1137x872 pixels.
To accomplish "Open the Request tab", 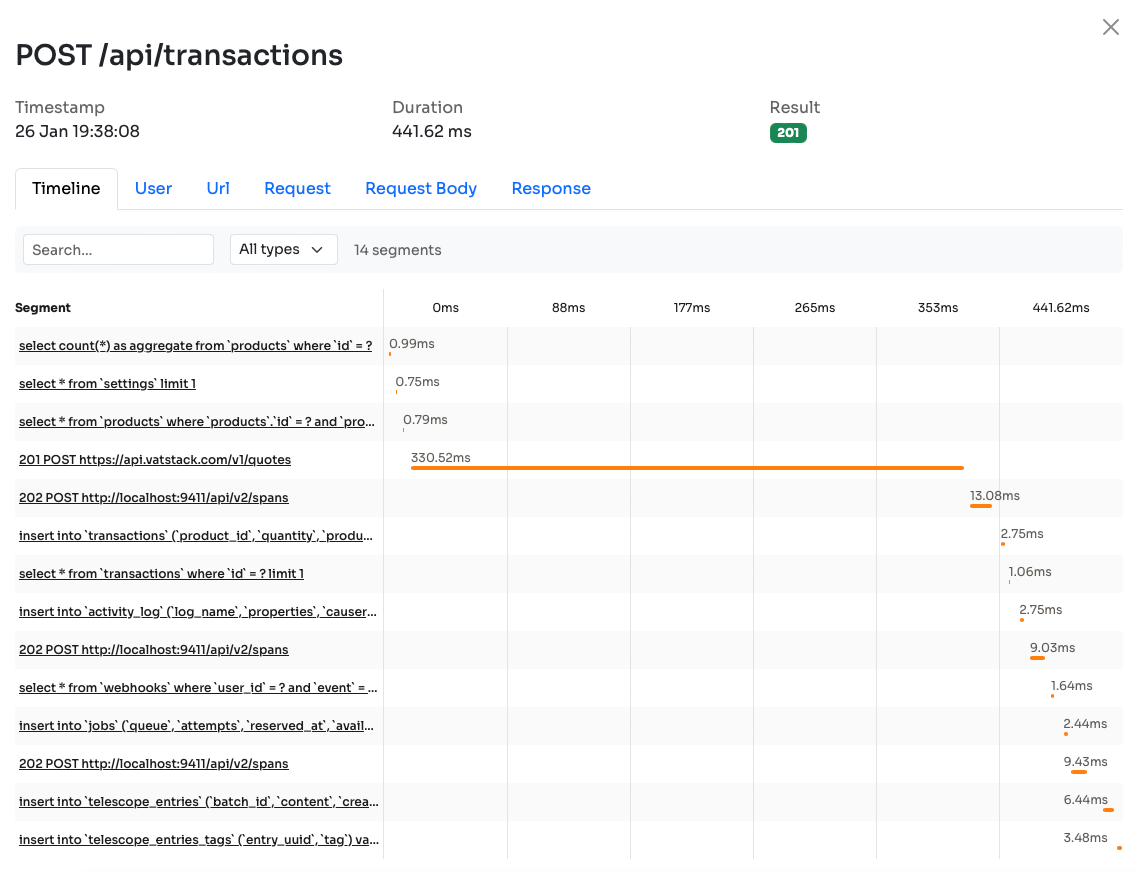I will 297,188.
